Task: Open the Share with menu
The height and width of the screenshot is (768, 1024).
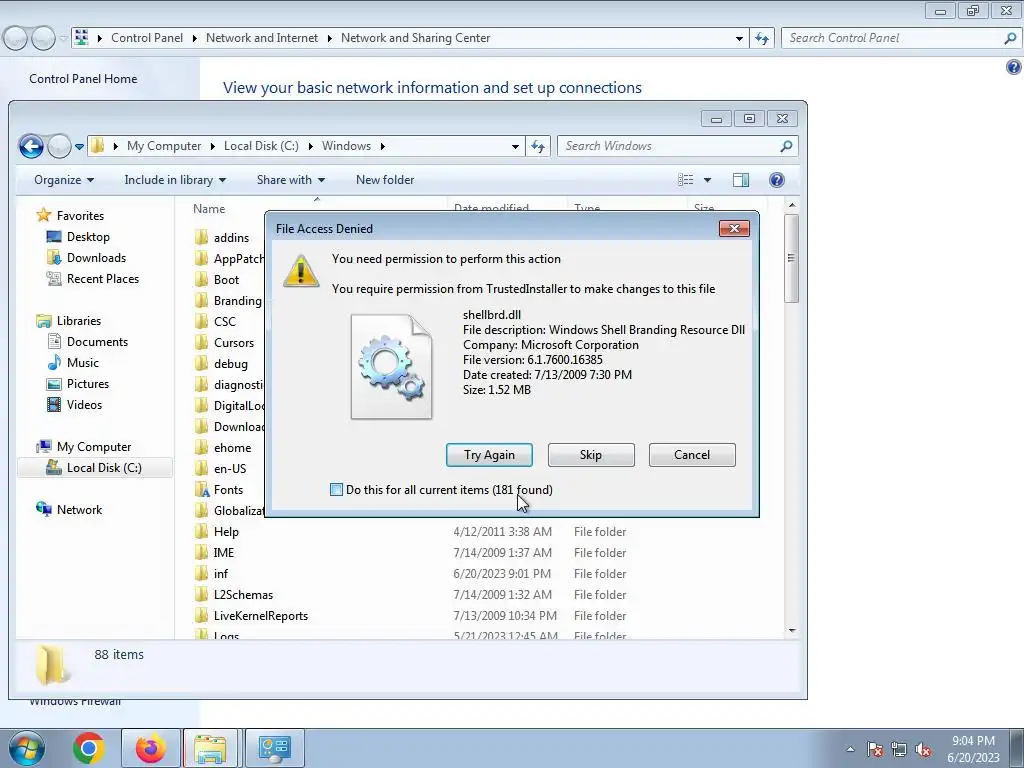Action: tap(291, 180)
